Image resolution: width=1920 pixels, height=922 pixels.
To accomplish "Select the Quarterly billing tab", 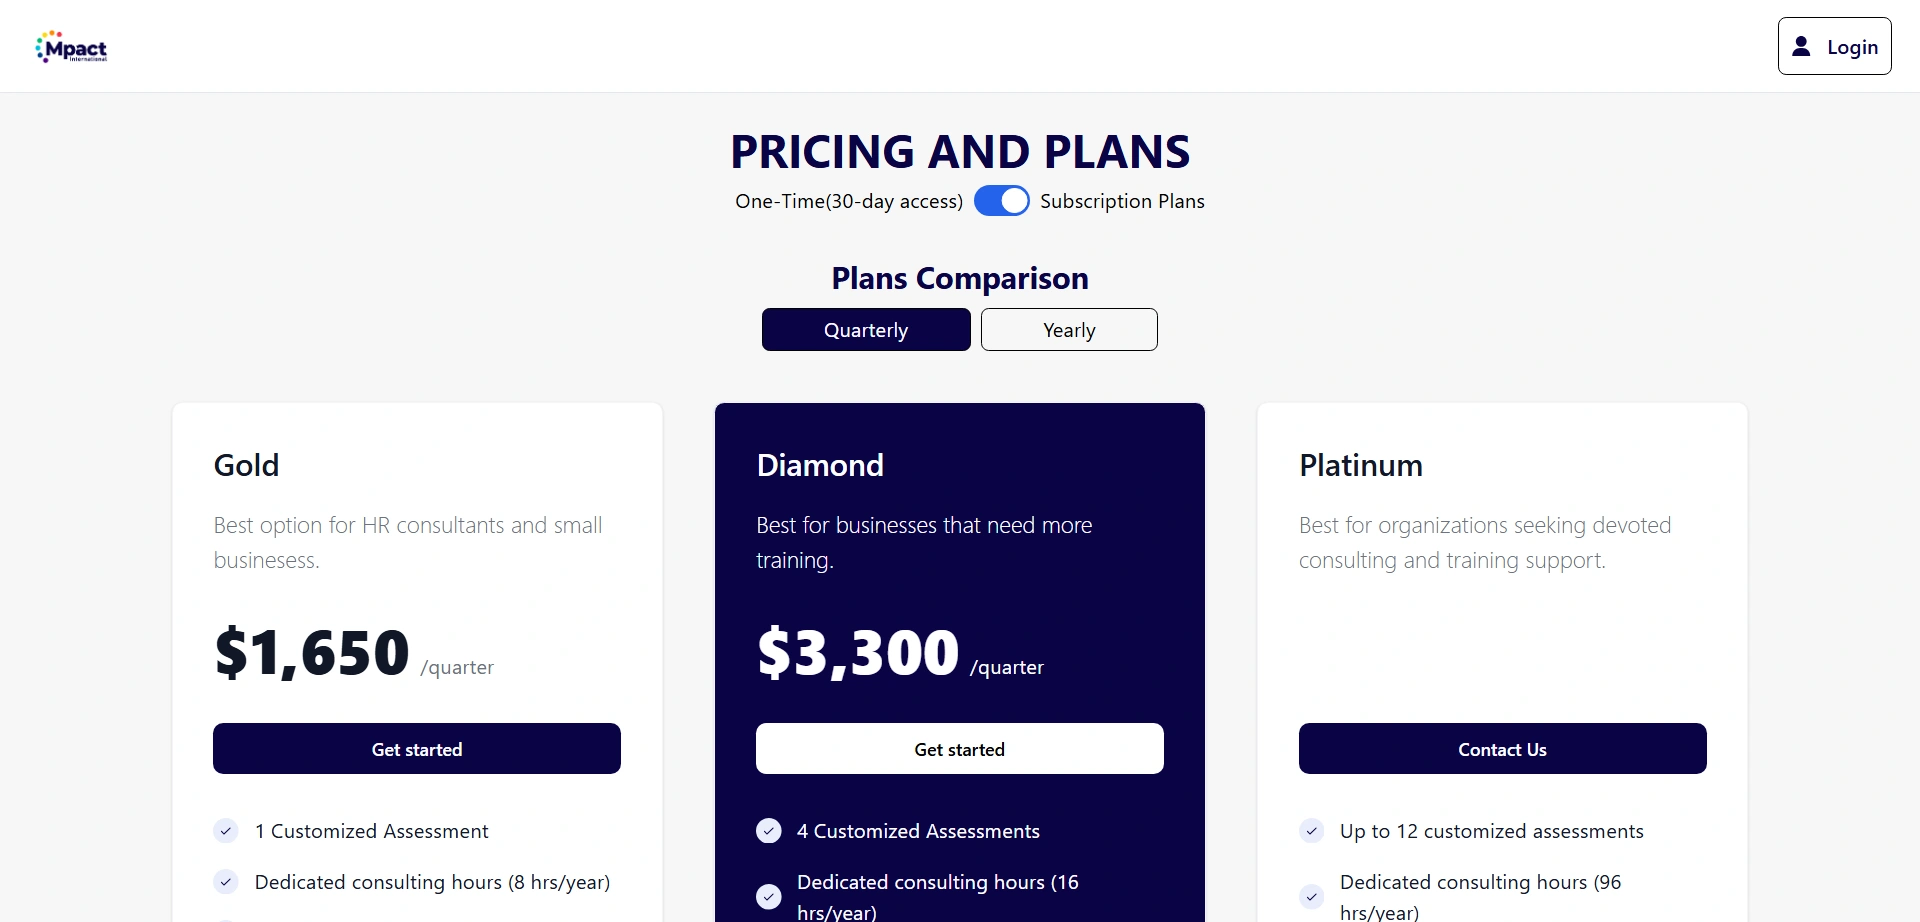I will [x=866, y=330].
